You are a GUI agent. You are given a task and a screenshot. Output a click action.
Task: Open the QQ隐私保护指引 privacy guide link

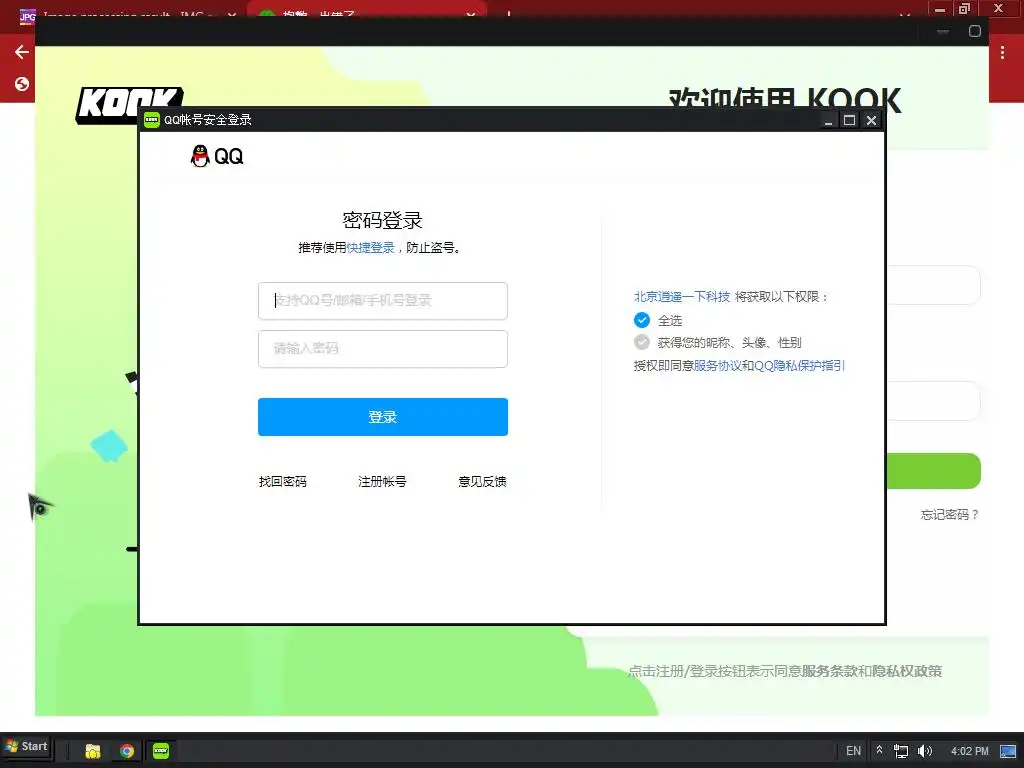(x=799, y=366)
